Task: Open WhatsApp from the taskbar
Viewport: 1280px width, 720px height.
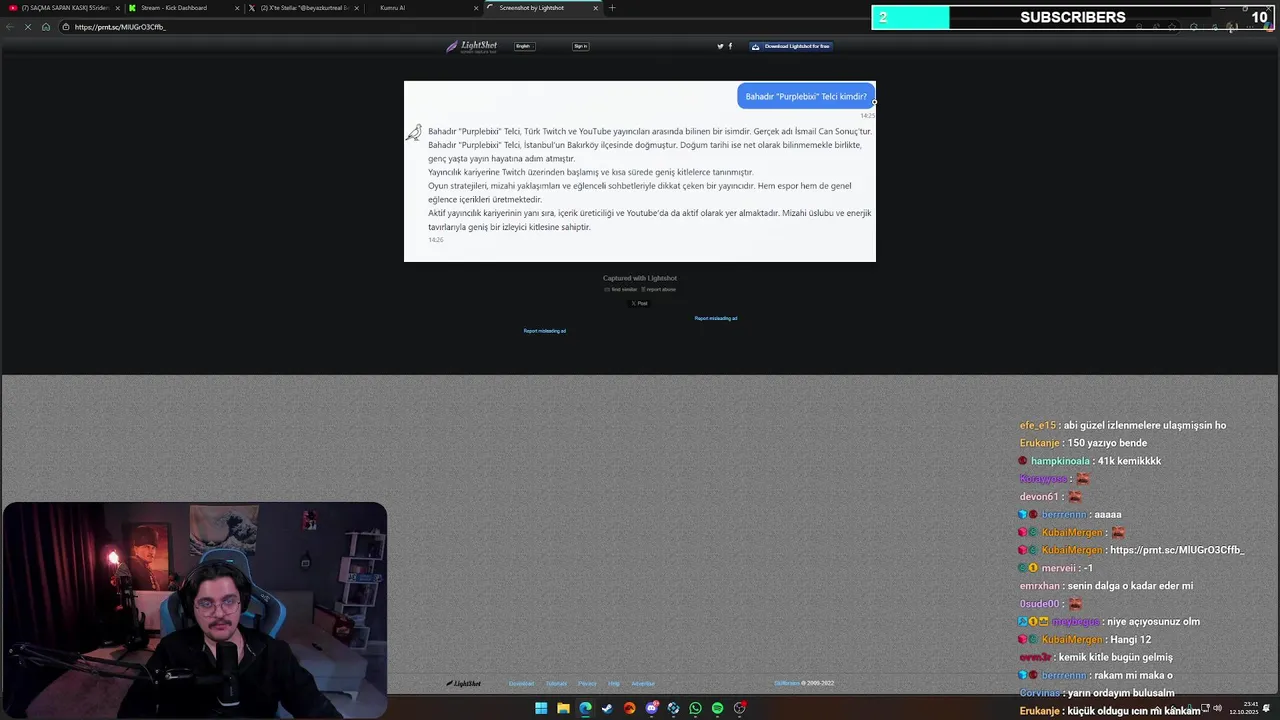Action: point(695,708)
